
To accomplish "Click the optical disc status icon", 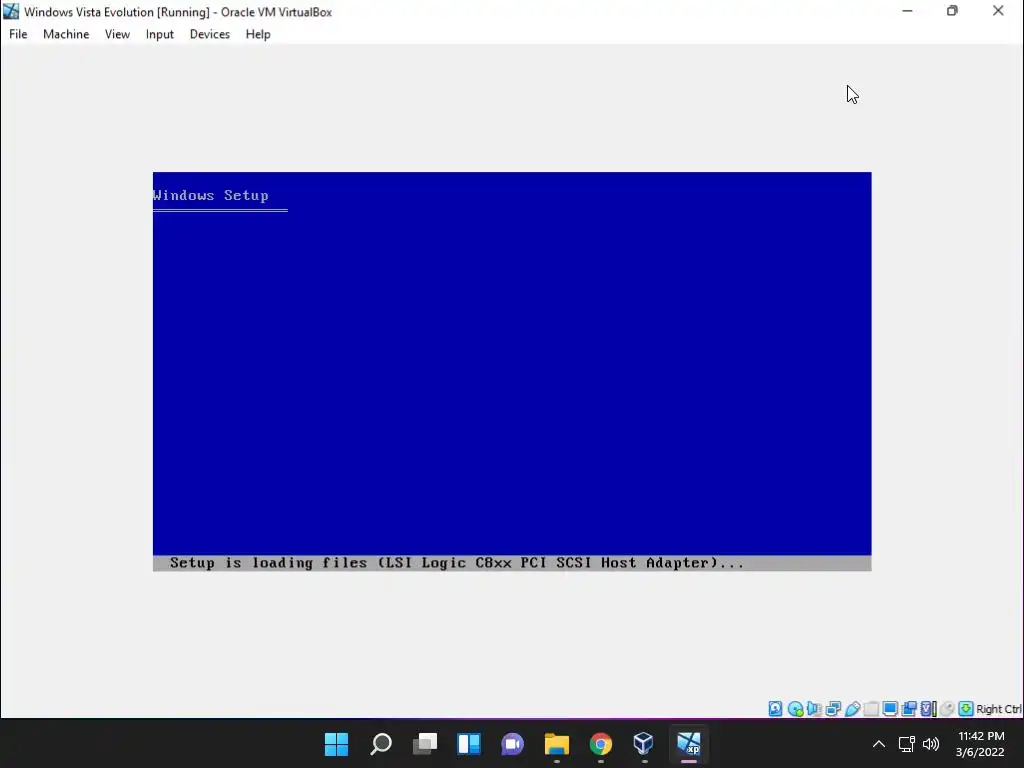I will point(795,709).
